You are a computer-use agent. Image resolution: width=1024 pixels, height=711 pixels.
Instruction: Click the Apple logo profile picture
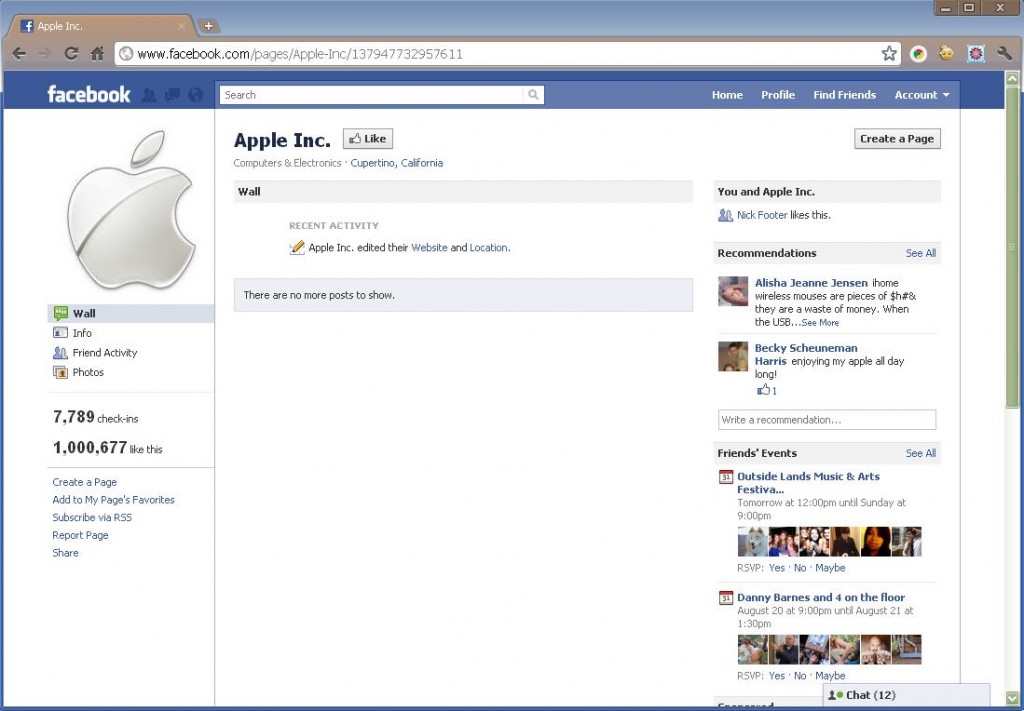click(131, 210)
